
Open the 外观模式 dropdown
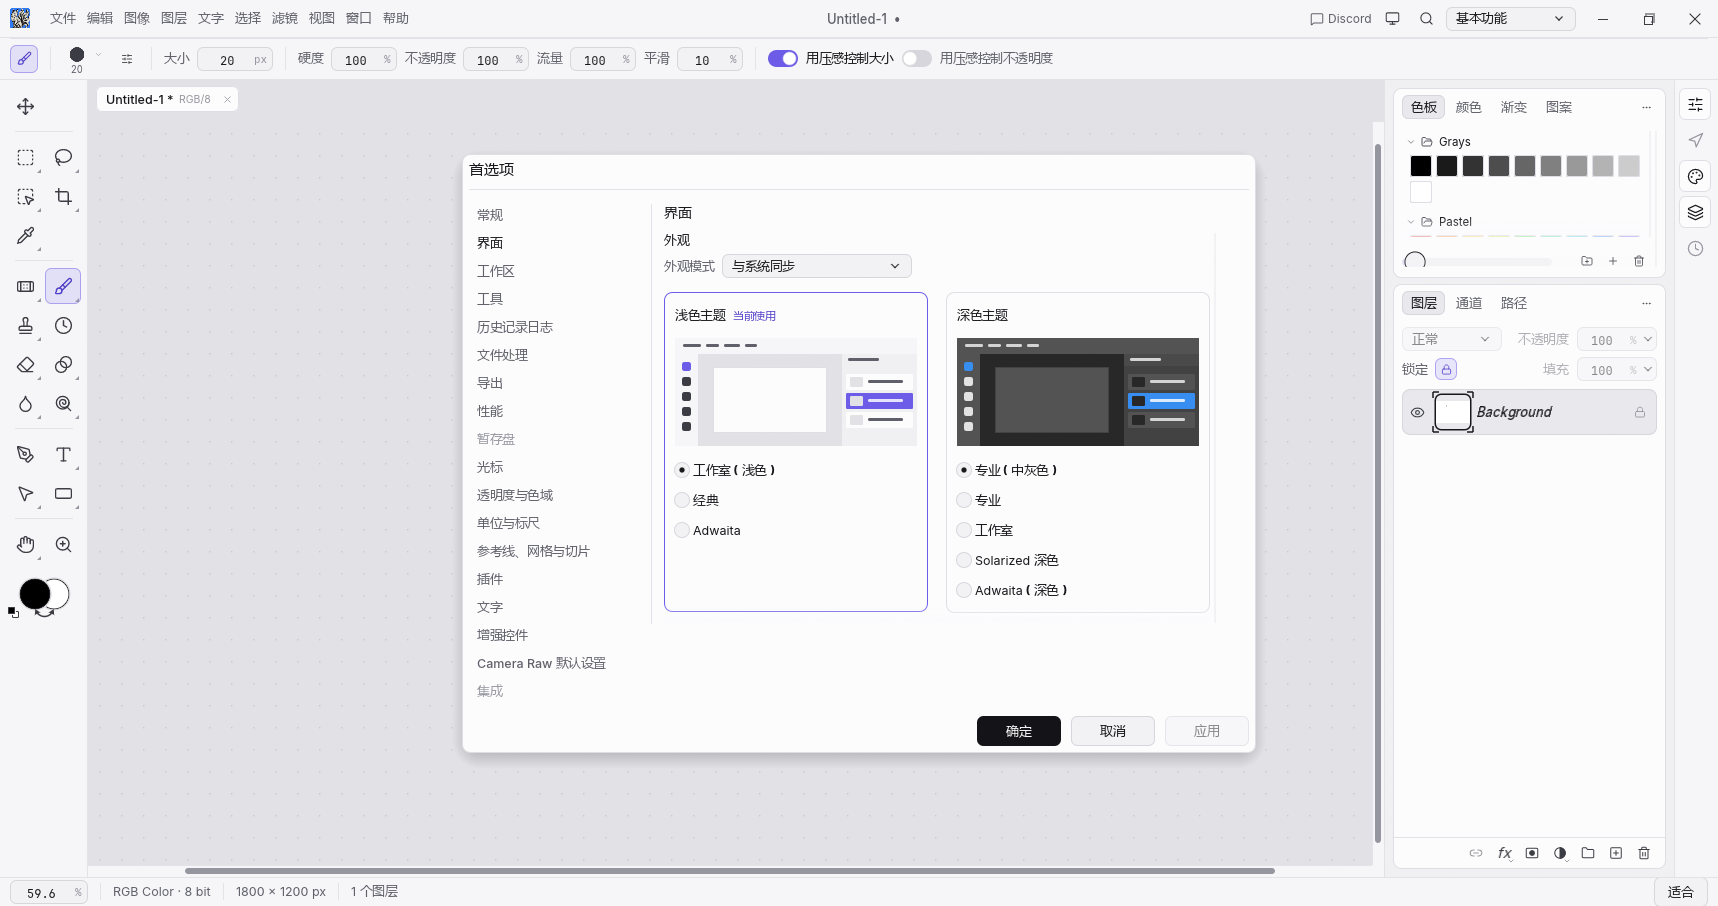[x=817, y=266]
